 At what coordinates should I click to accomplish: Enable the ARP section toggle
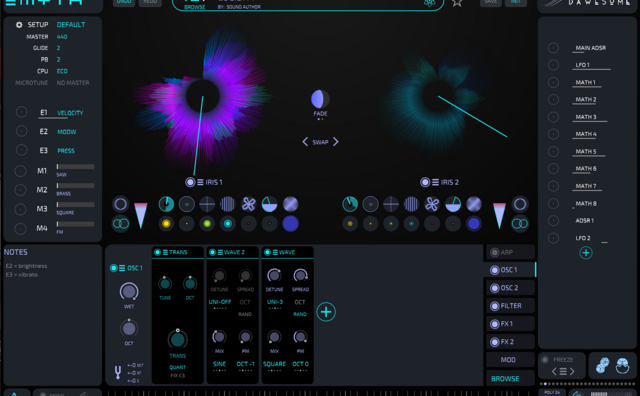tap(494, 253)
